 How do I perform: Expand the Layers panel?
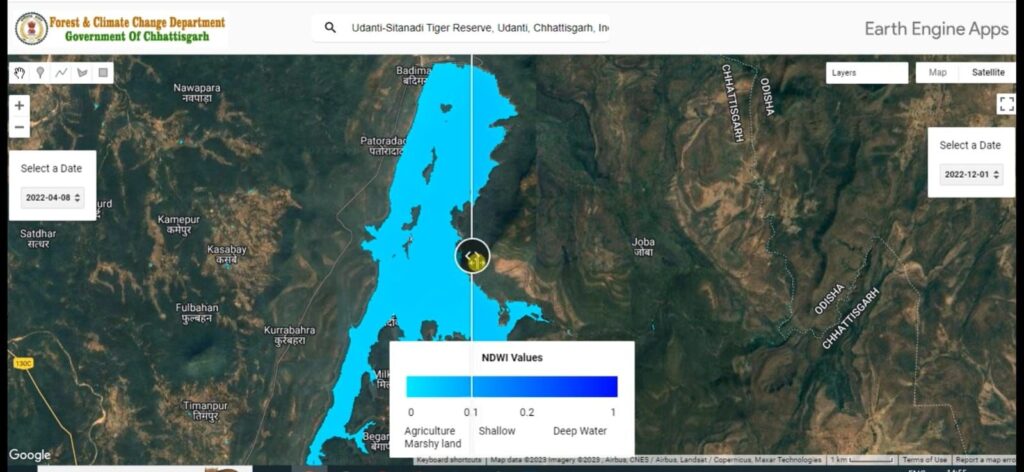click(x=866, y=73)
